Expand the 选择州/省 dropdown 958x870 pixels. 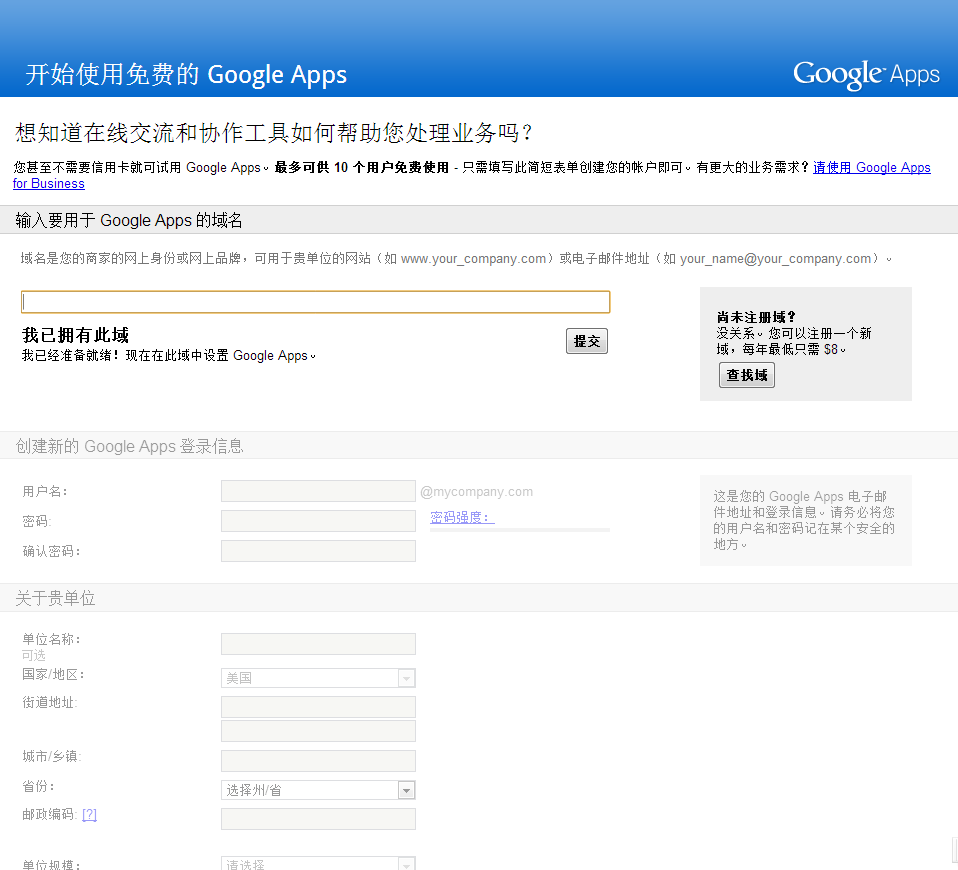[318, 790]
